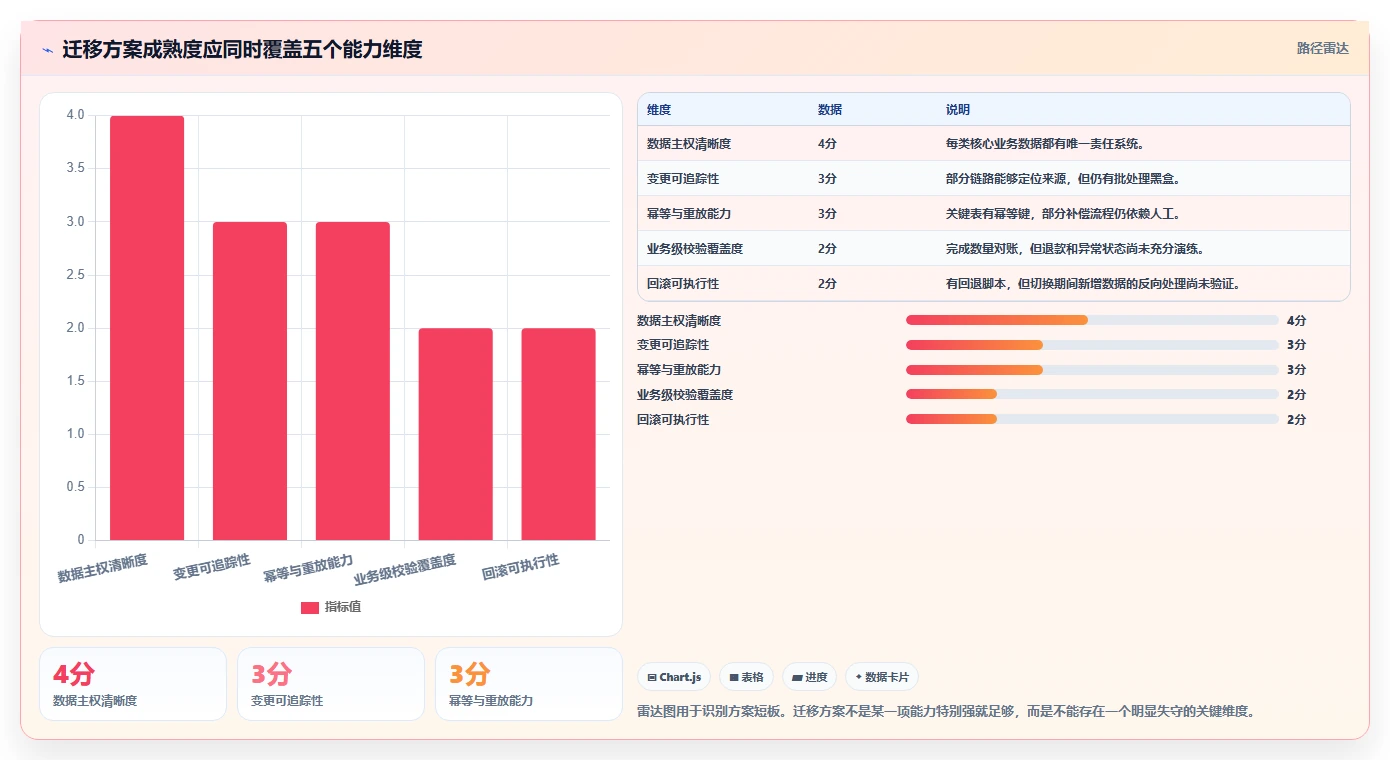This screenshot has width=1390, height=760.
Task: Click the lightning icon beside the title
Action: (48, 50)
